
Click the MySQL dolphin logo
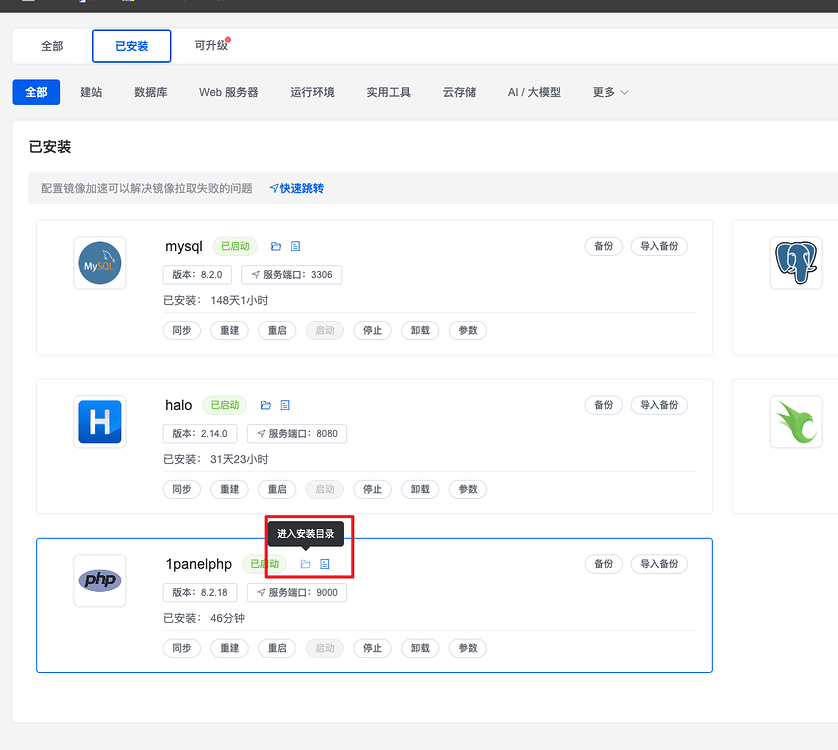tap(99, 263)
